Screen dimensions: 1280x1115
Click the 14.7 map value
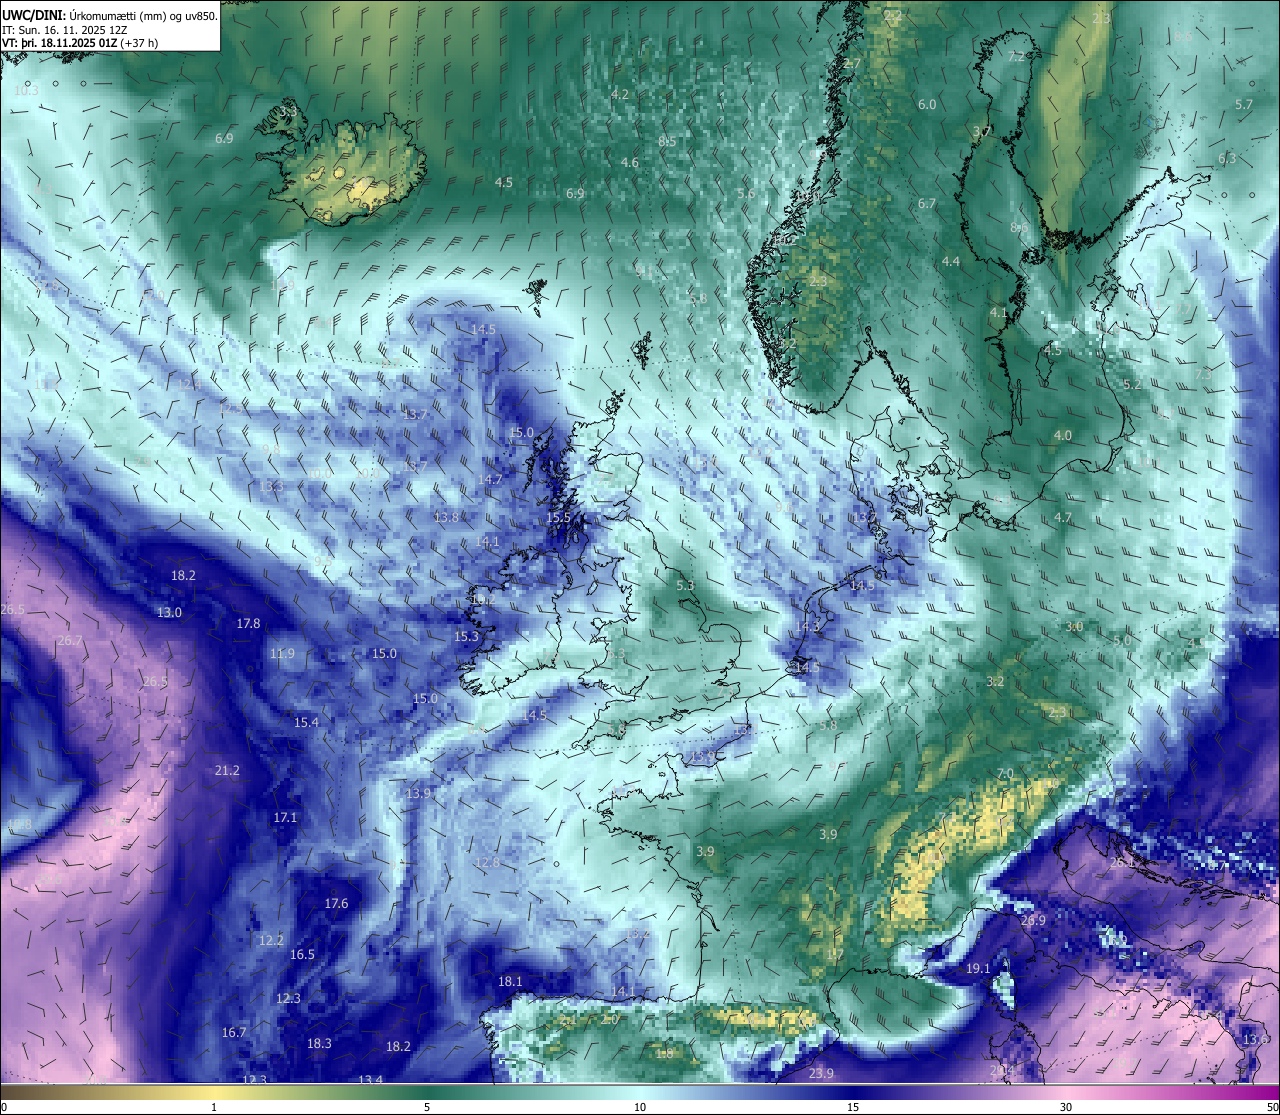click(x=490, y=479)
